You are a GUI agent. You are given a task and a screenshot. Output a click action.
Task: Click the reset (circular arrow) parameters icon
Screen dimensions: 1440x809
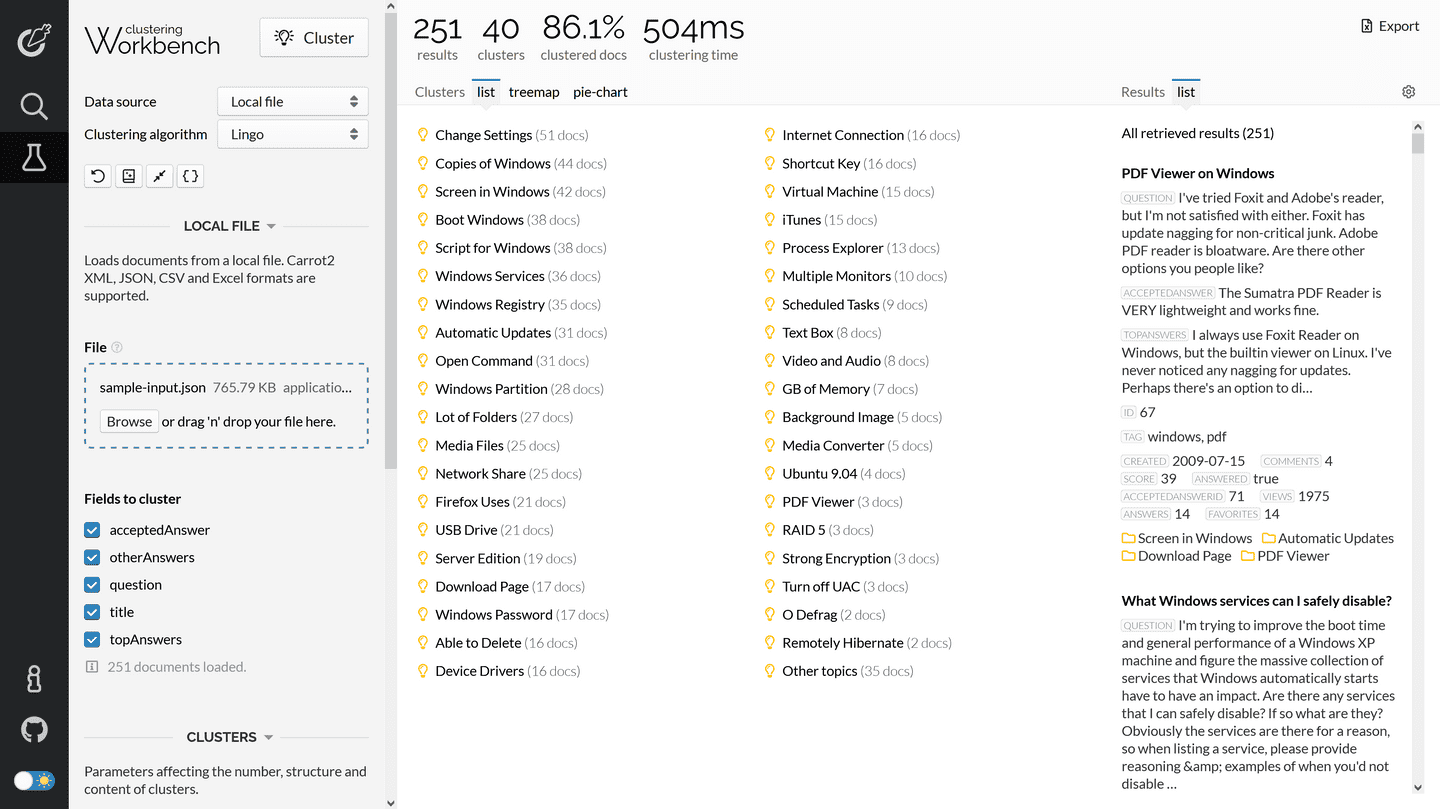coord(97,176)
